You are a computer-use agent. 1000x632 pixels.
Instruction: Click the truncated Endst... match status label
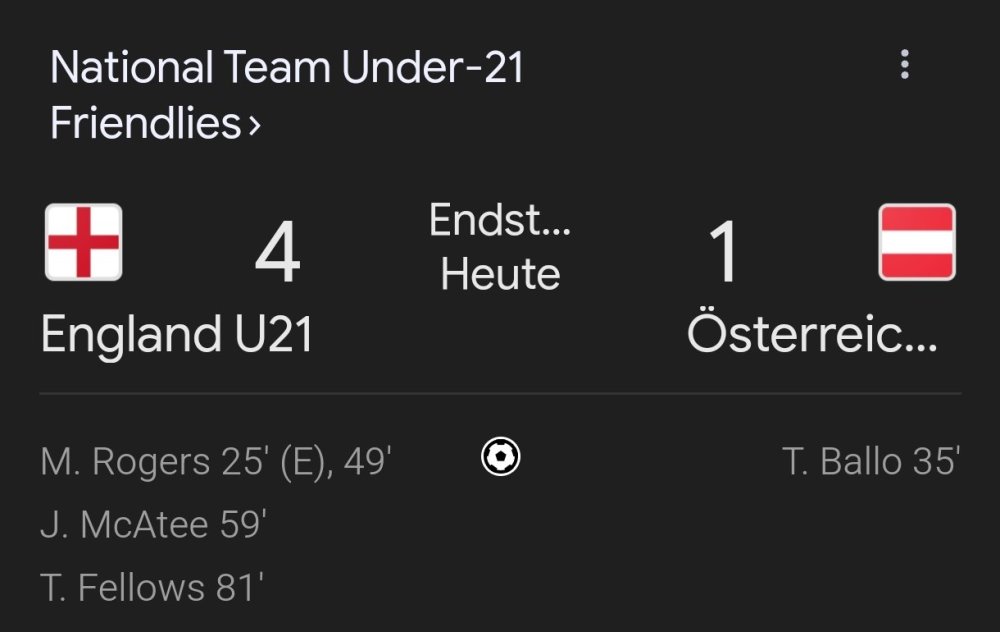pos(500,221)
